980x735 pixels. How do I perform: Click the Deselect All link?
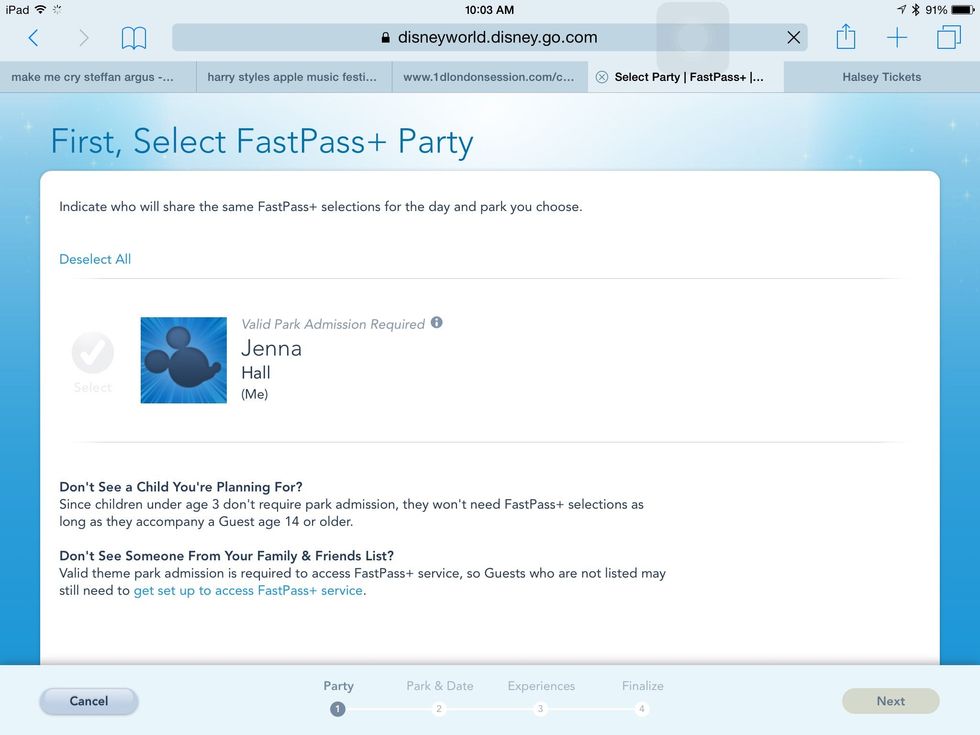coord(95,259)
